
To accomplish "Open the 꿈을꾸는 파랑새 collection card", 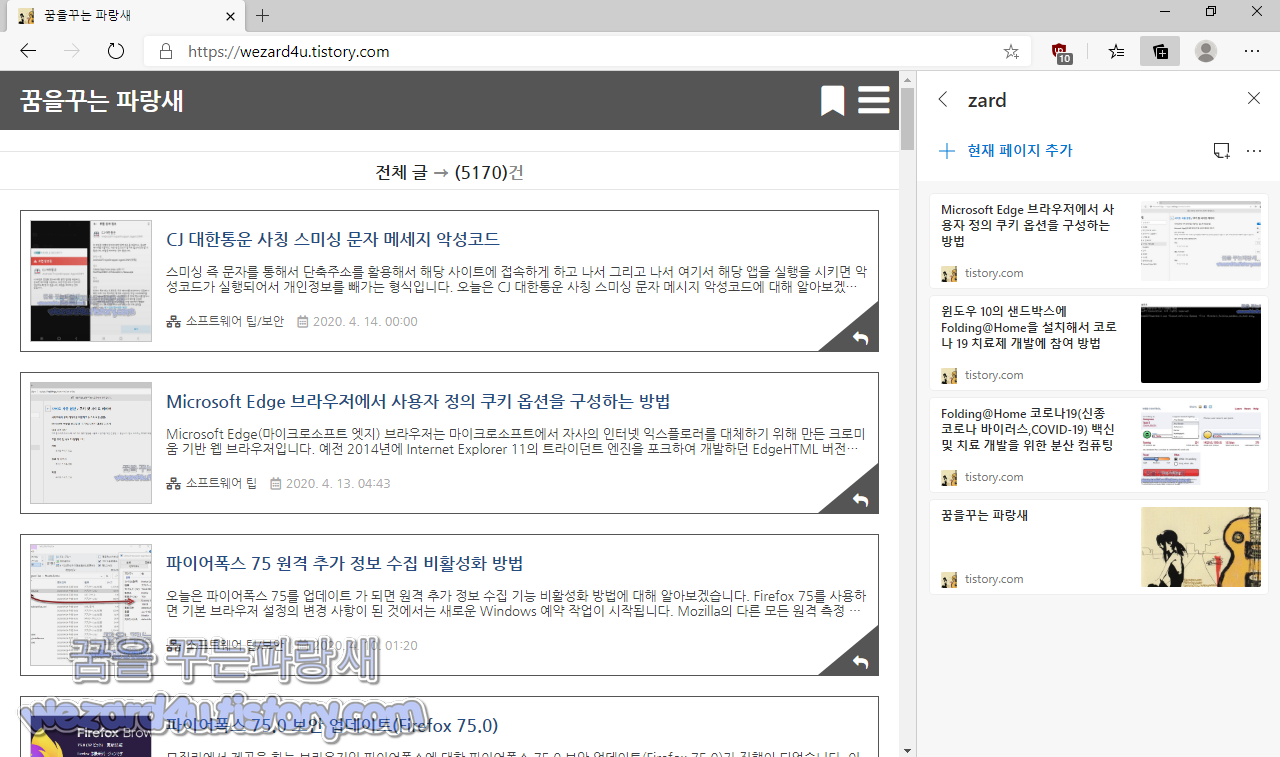I will point(1098,547).
